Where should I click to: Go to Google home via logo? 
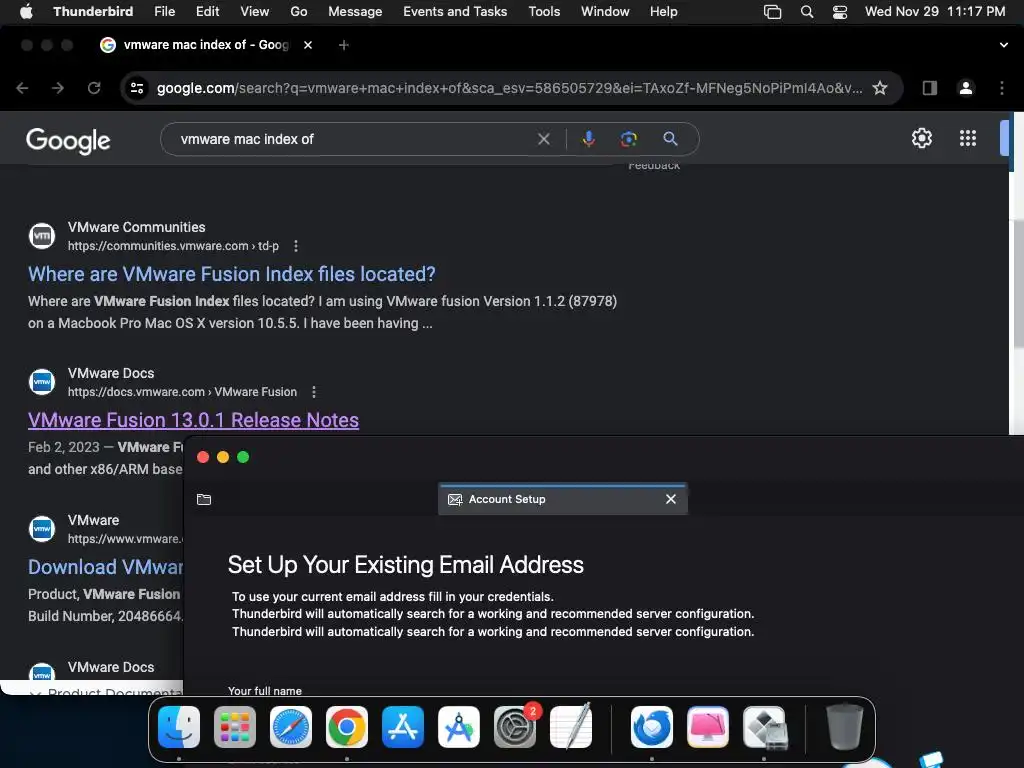[x=68, y=140]
